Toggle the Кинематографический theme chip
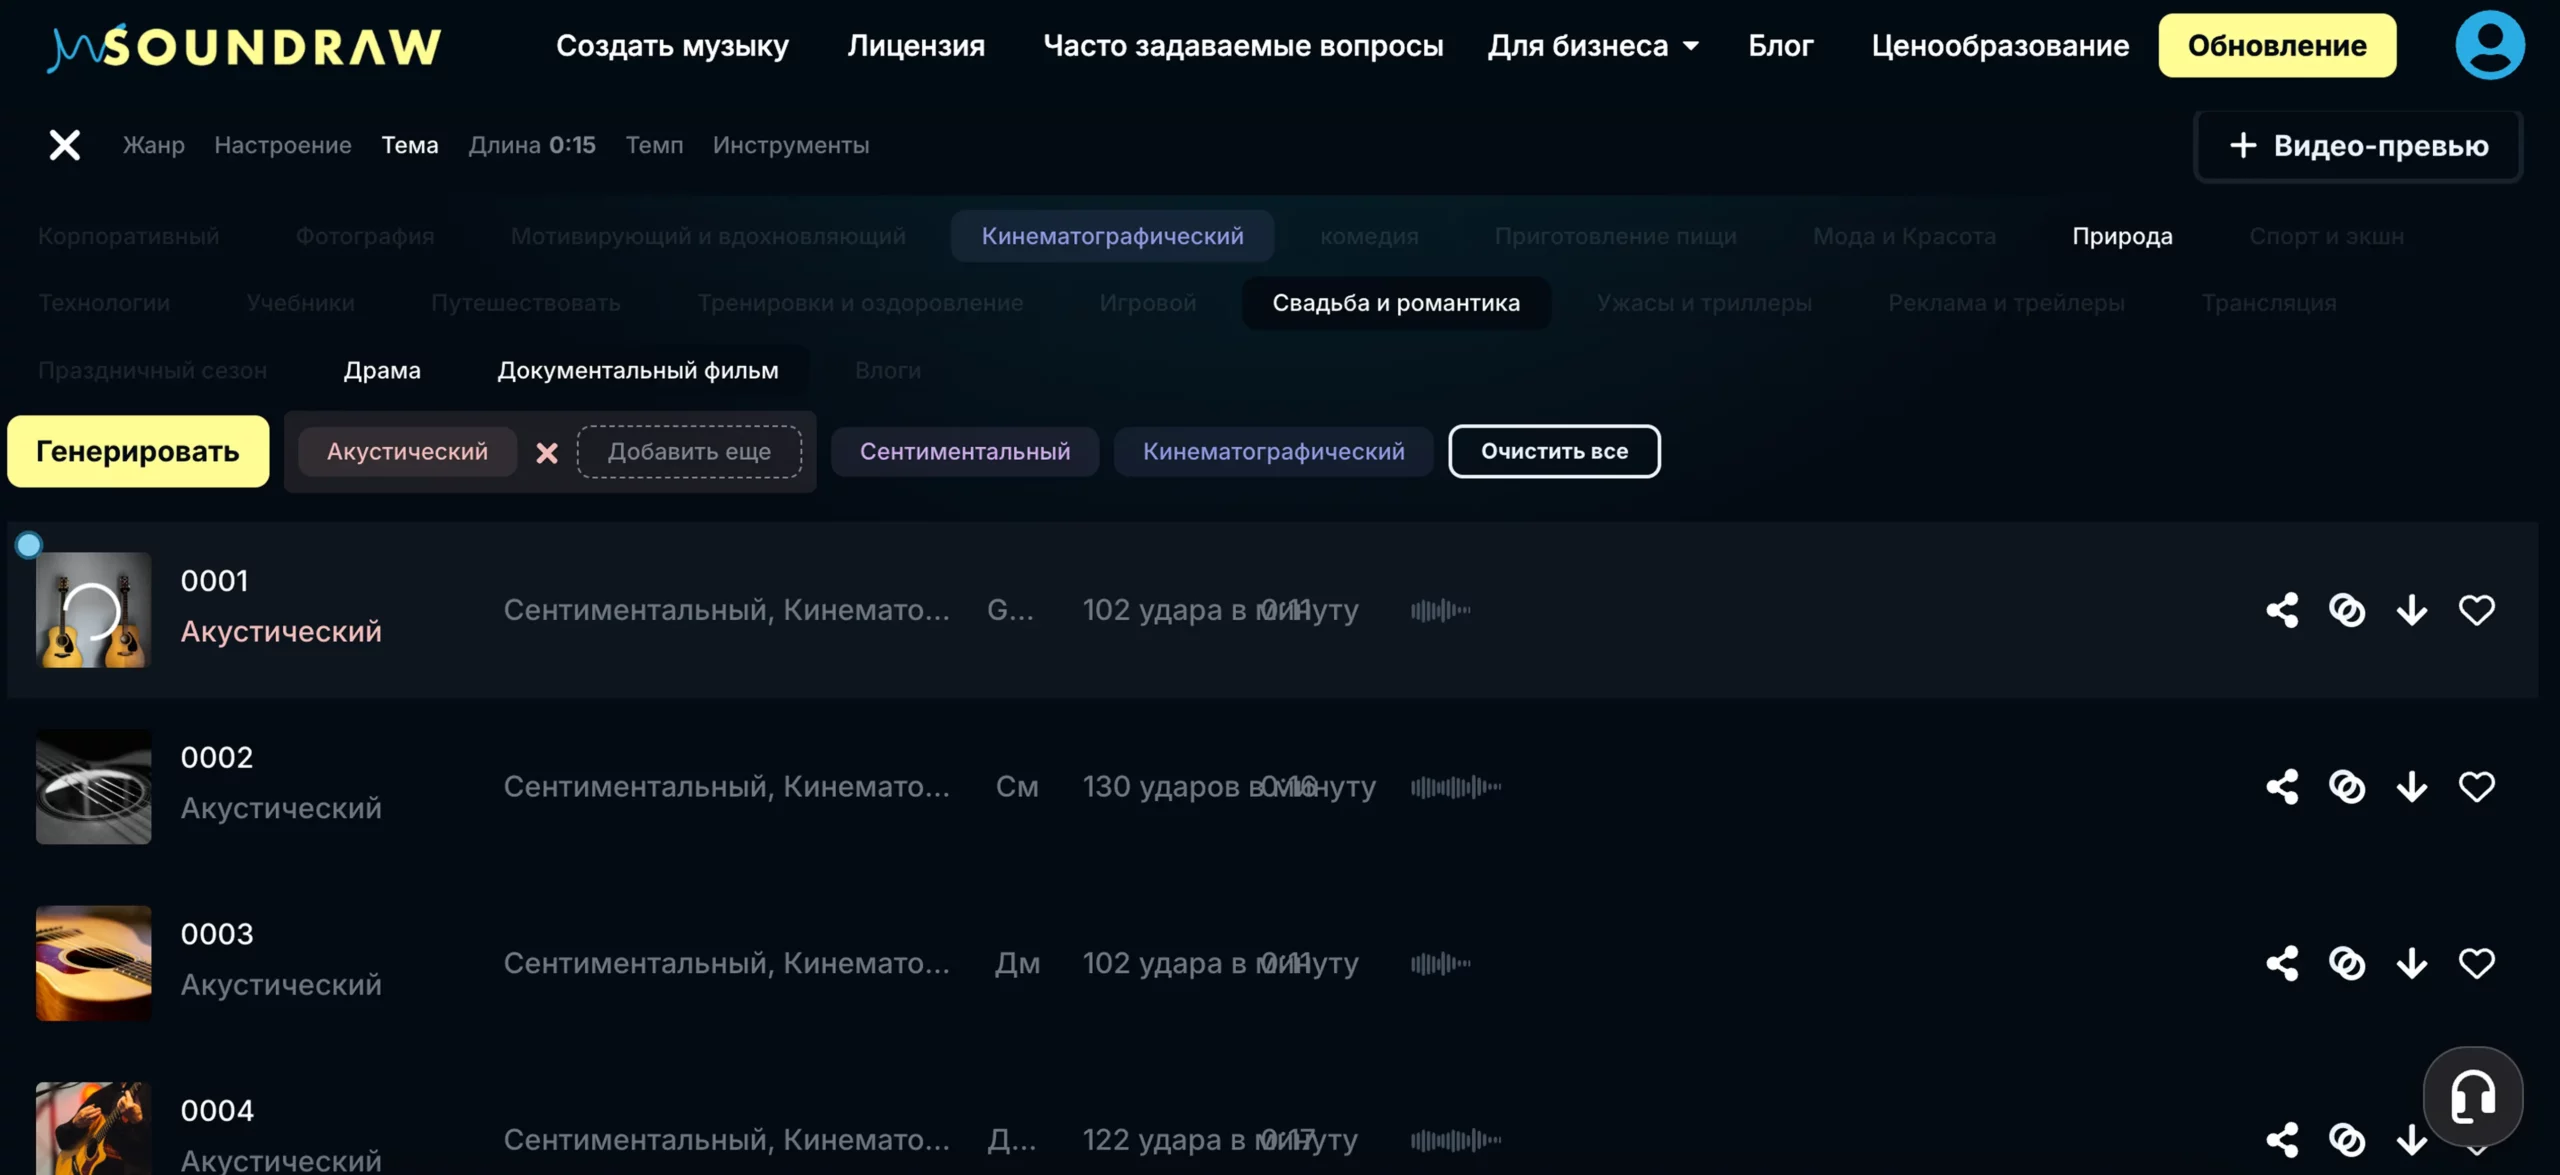This screenshot has height=1175, width=2560. pyautogui.click(x=1112, y=236)
